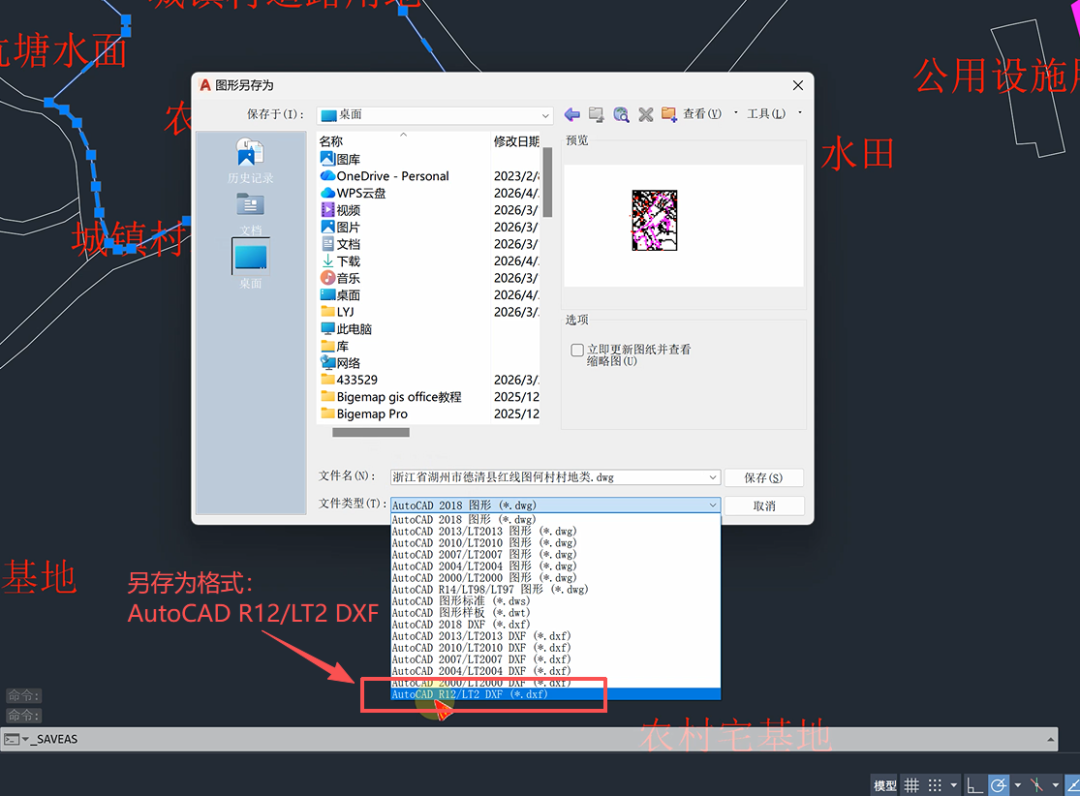Open the 音乐 folder in file list
The width and height of the screenshot is (1080, 796).
(340, 278)
